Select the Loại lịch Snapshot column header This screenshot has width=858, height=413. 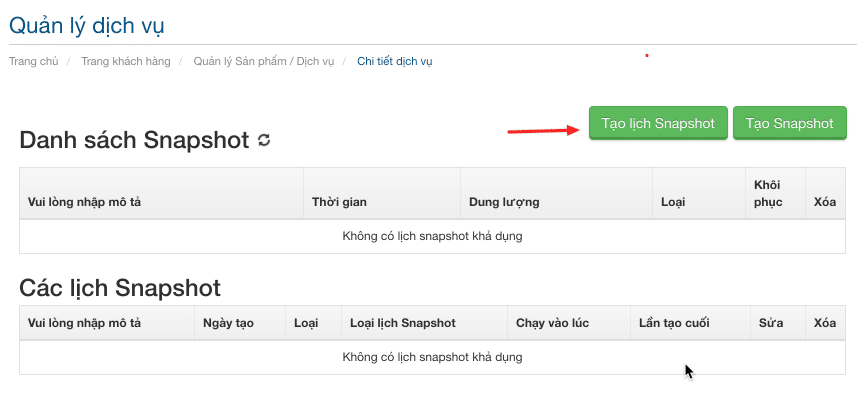pos(403,323)
